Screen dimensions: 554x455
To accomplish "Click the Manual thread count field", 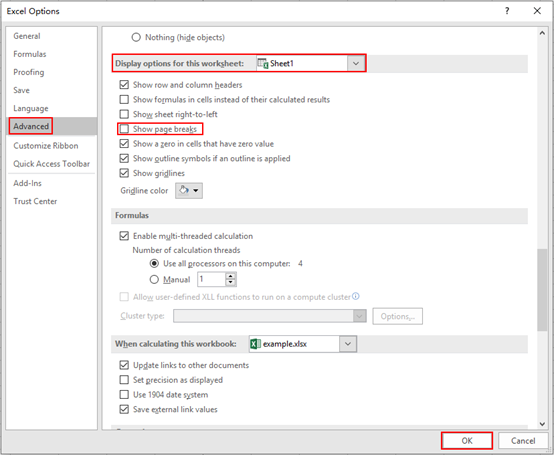I will 211,279.
